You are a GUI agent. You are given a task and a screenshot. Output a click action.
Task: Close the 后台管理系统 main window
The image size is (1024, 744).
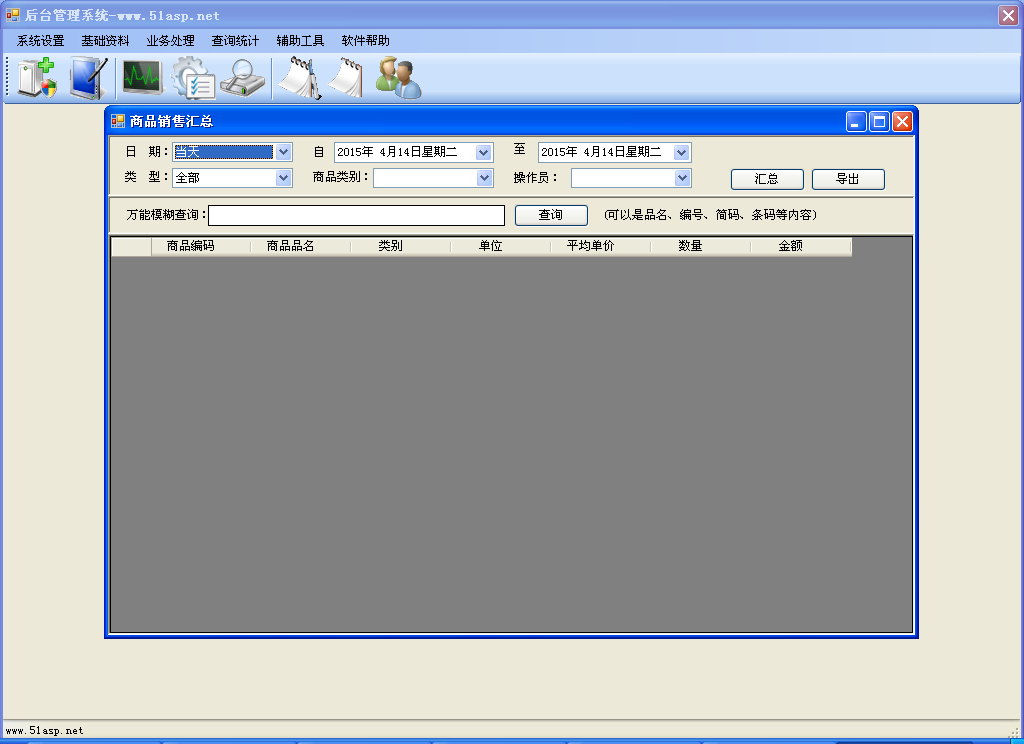pos(1008,15)
